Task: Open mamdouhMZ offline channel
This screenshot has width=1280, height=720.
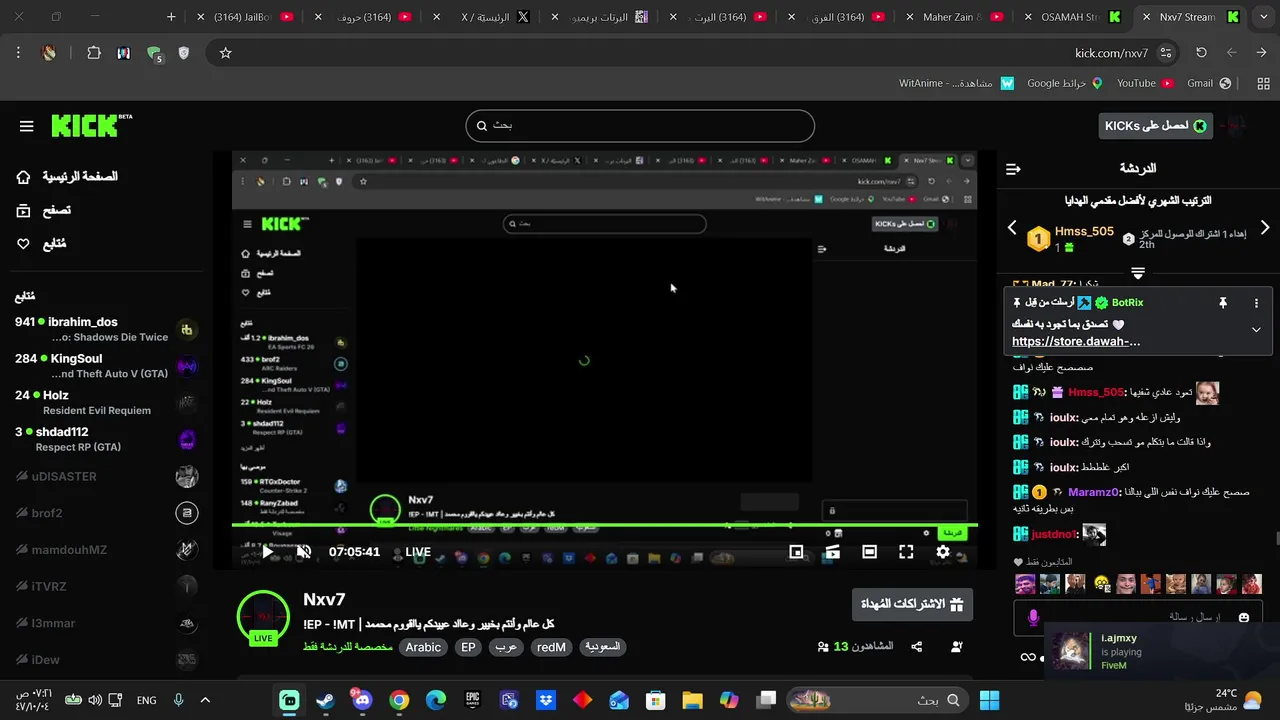Action: [104, 550]
